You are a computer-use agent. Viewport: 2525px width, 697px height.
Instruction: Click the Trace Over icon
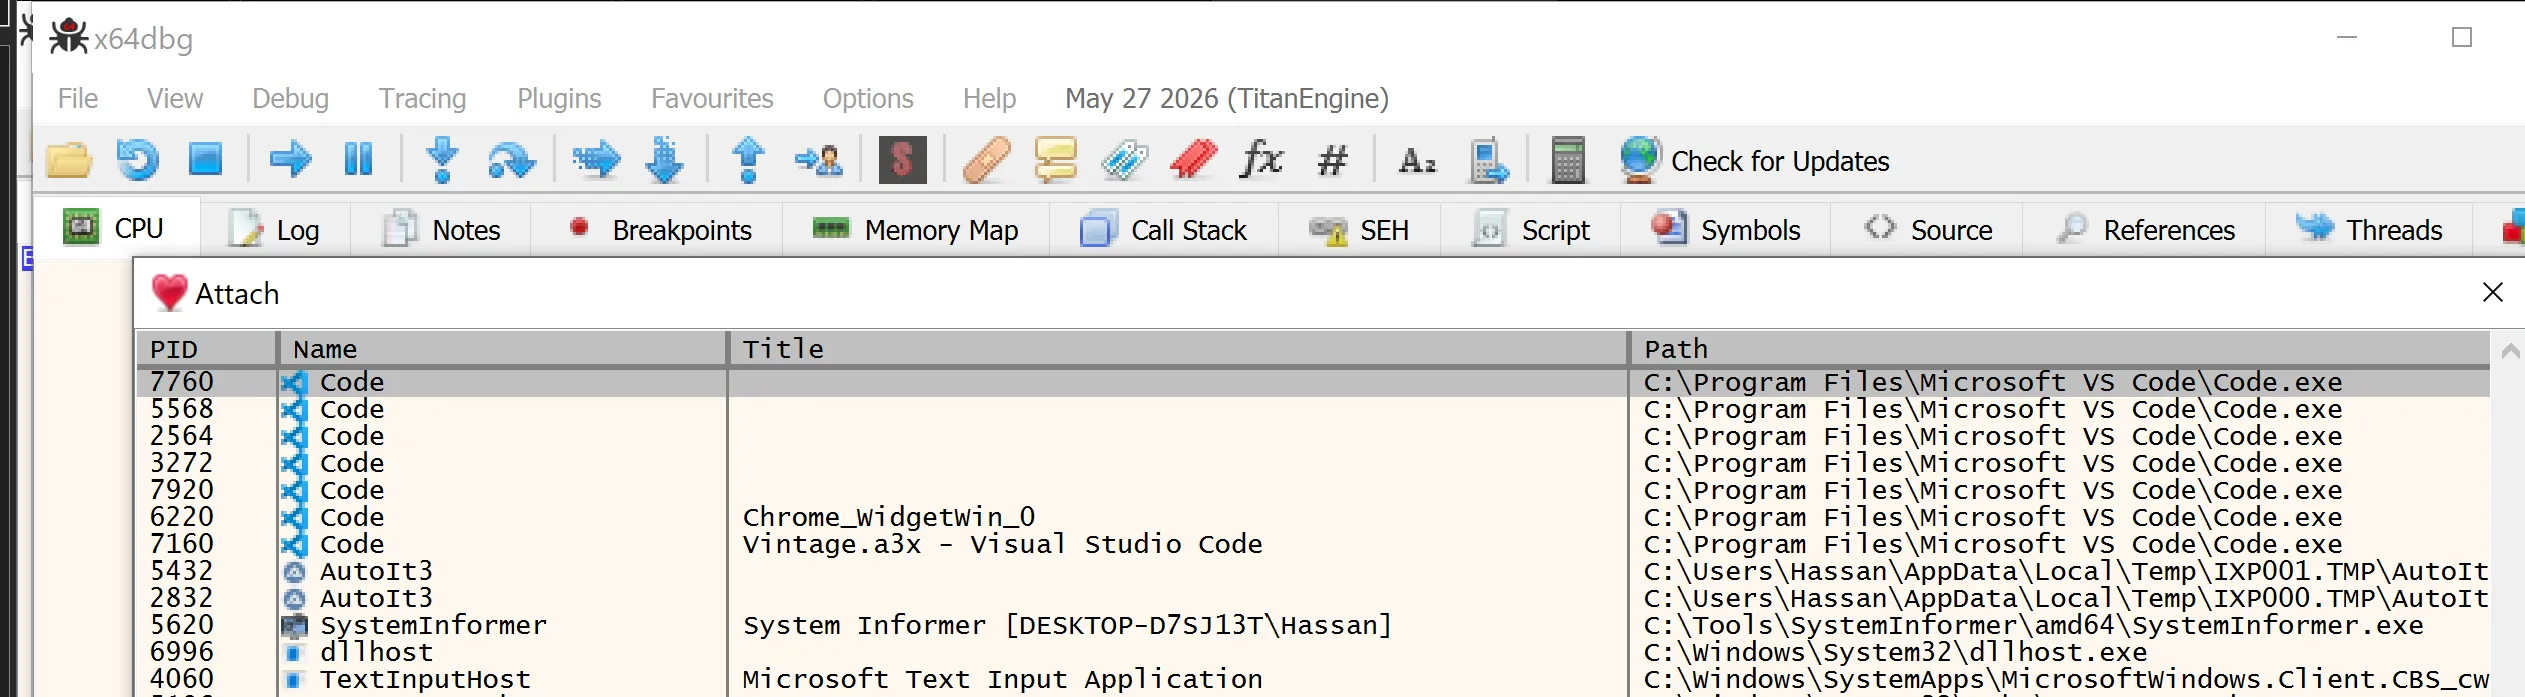[664, 160]
